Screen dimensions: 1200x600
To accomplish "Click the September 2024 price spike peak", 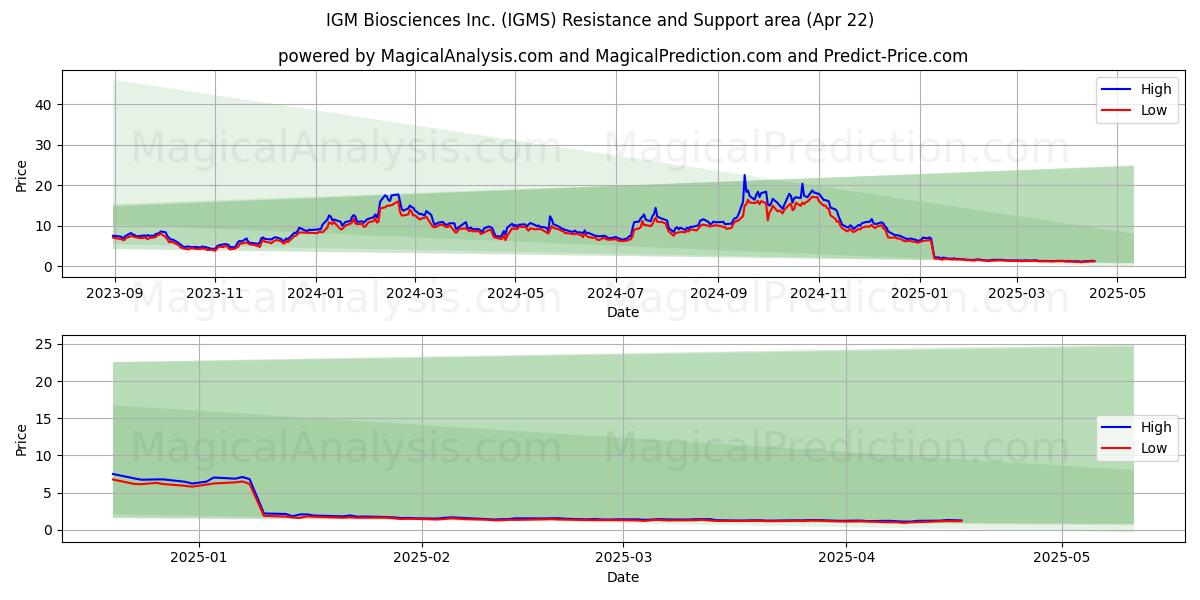I will coord(744,176).
